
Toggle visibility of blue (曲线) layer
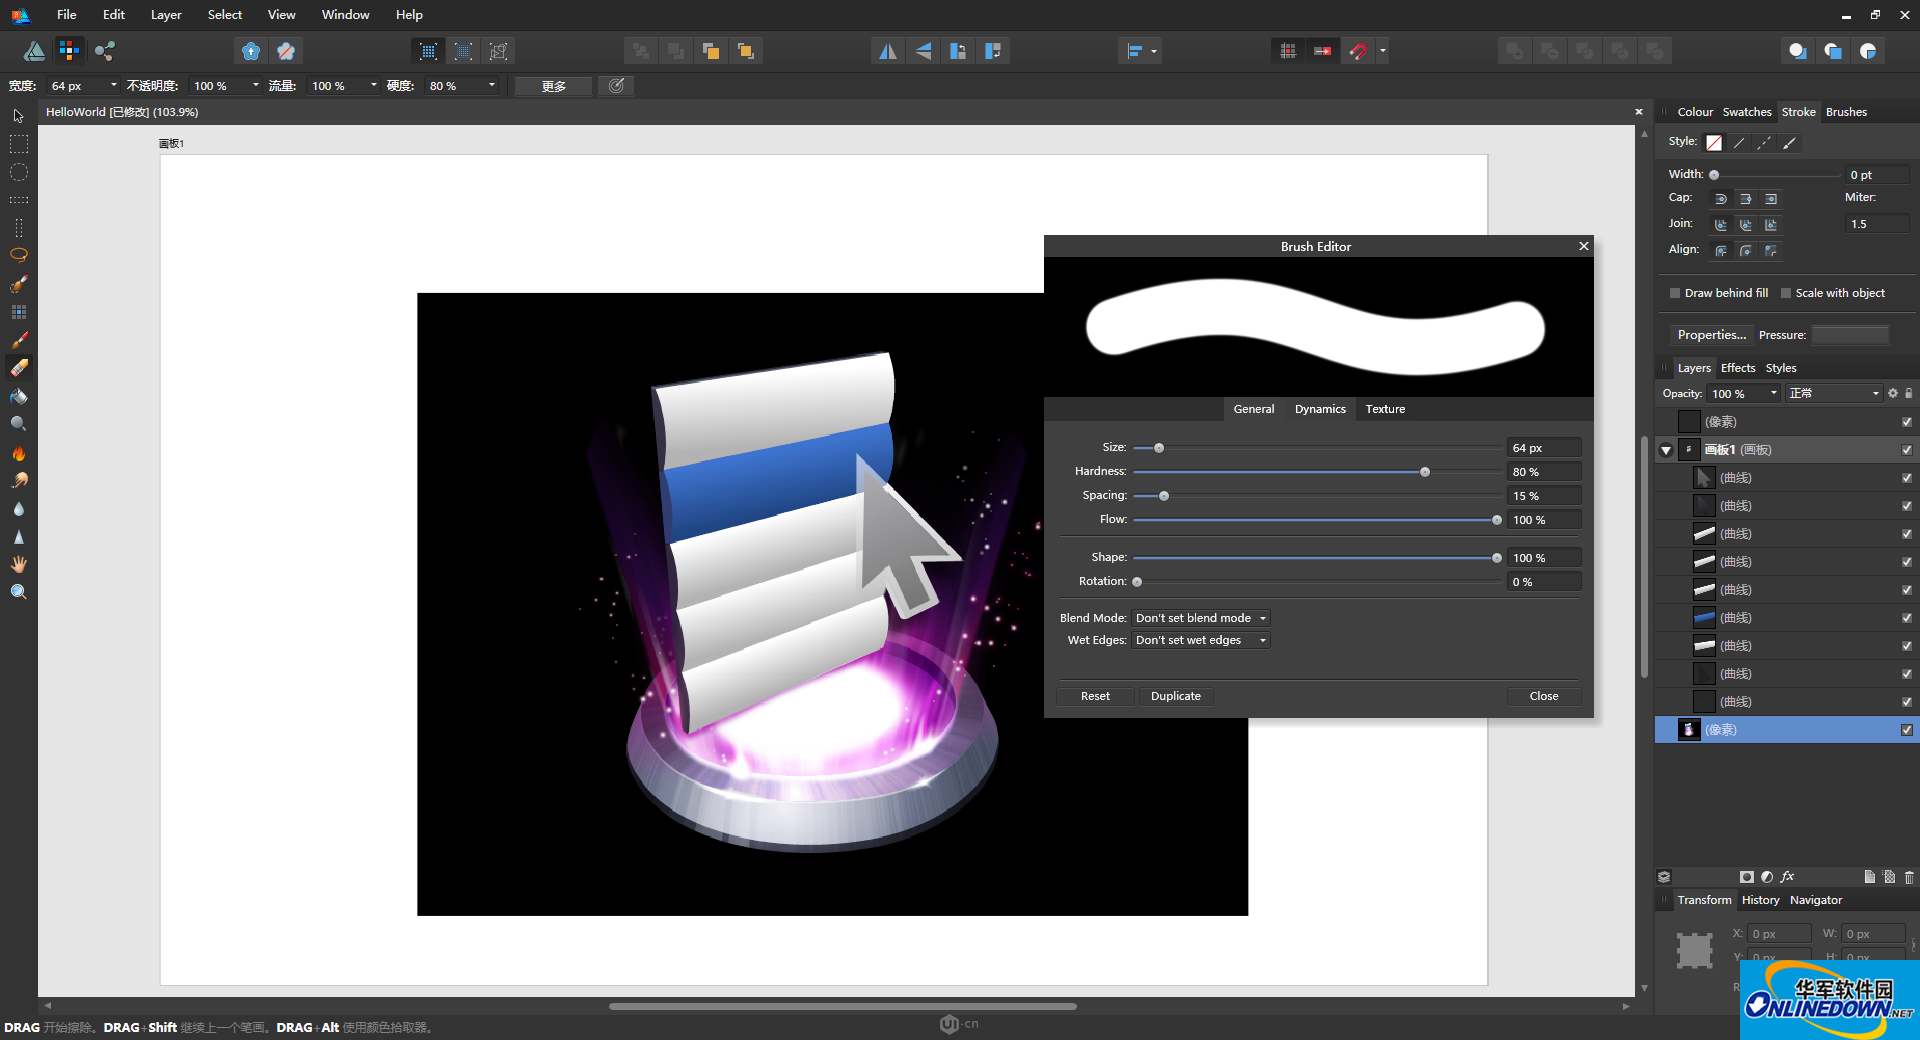coord(1907,618)
